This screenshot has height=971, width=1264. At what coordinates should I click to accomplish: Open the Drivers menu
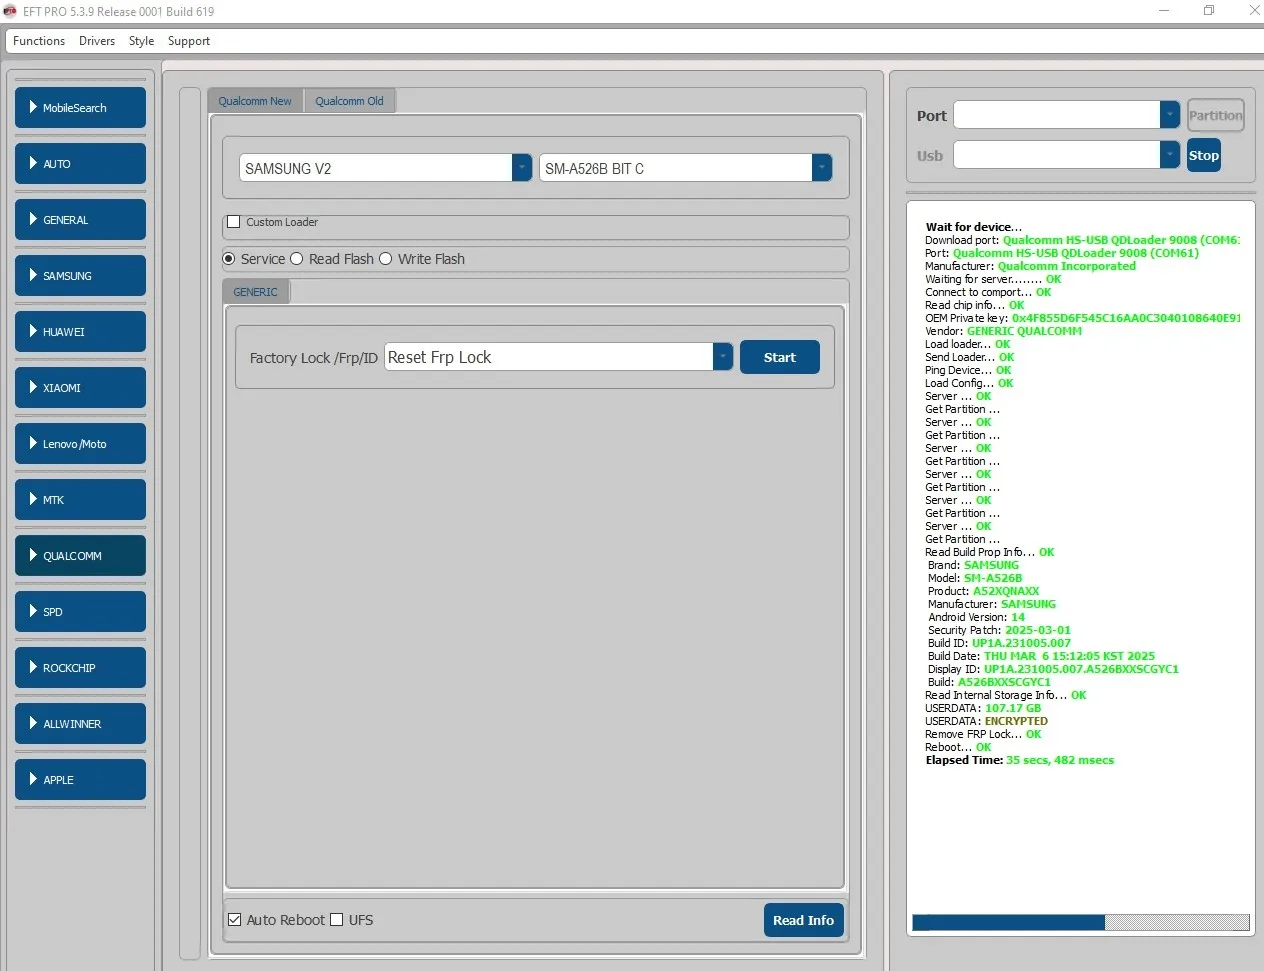[97, 41]
